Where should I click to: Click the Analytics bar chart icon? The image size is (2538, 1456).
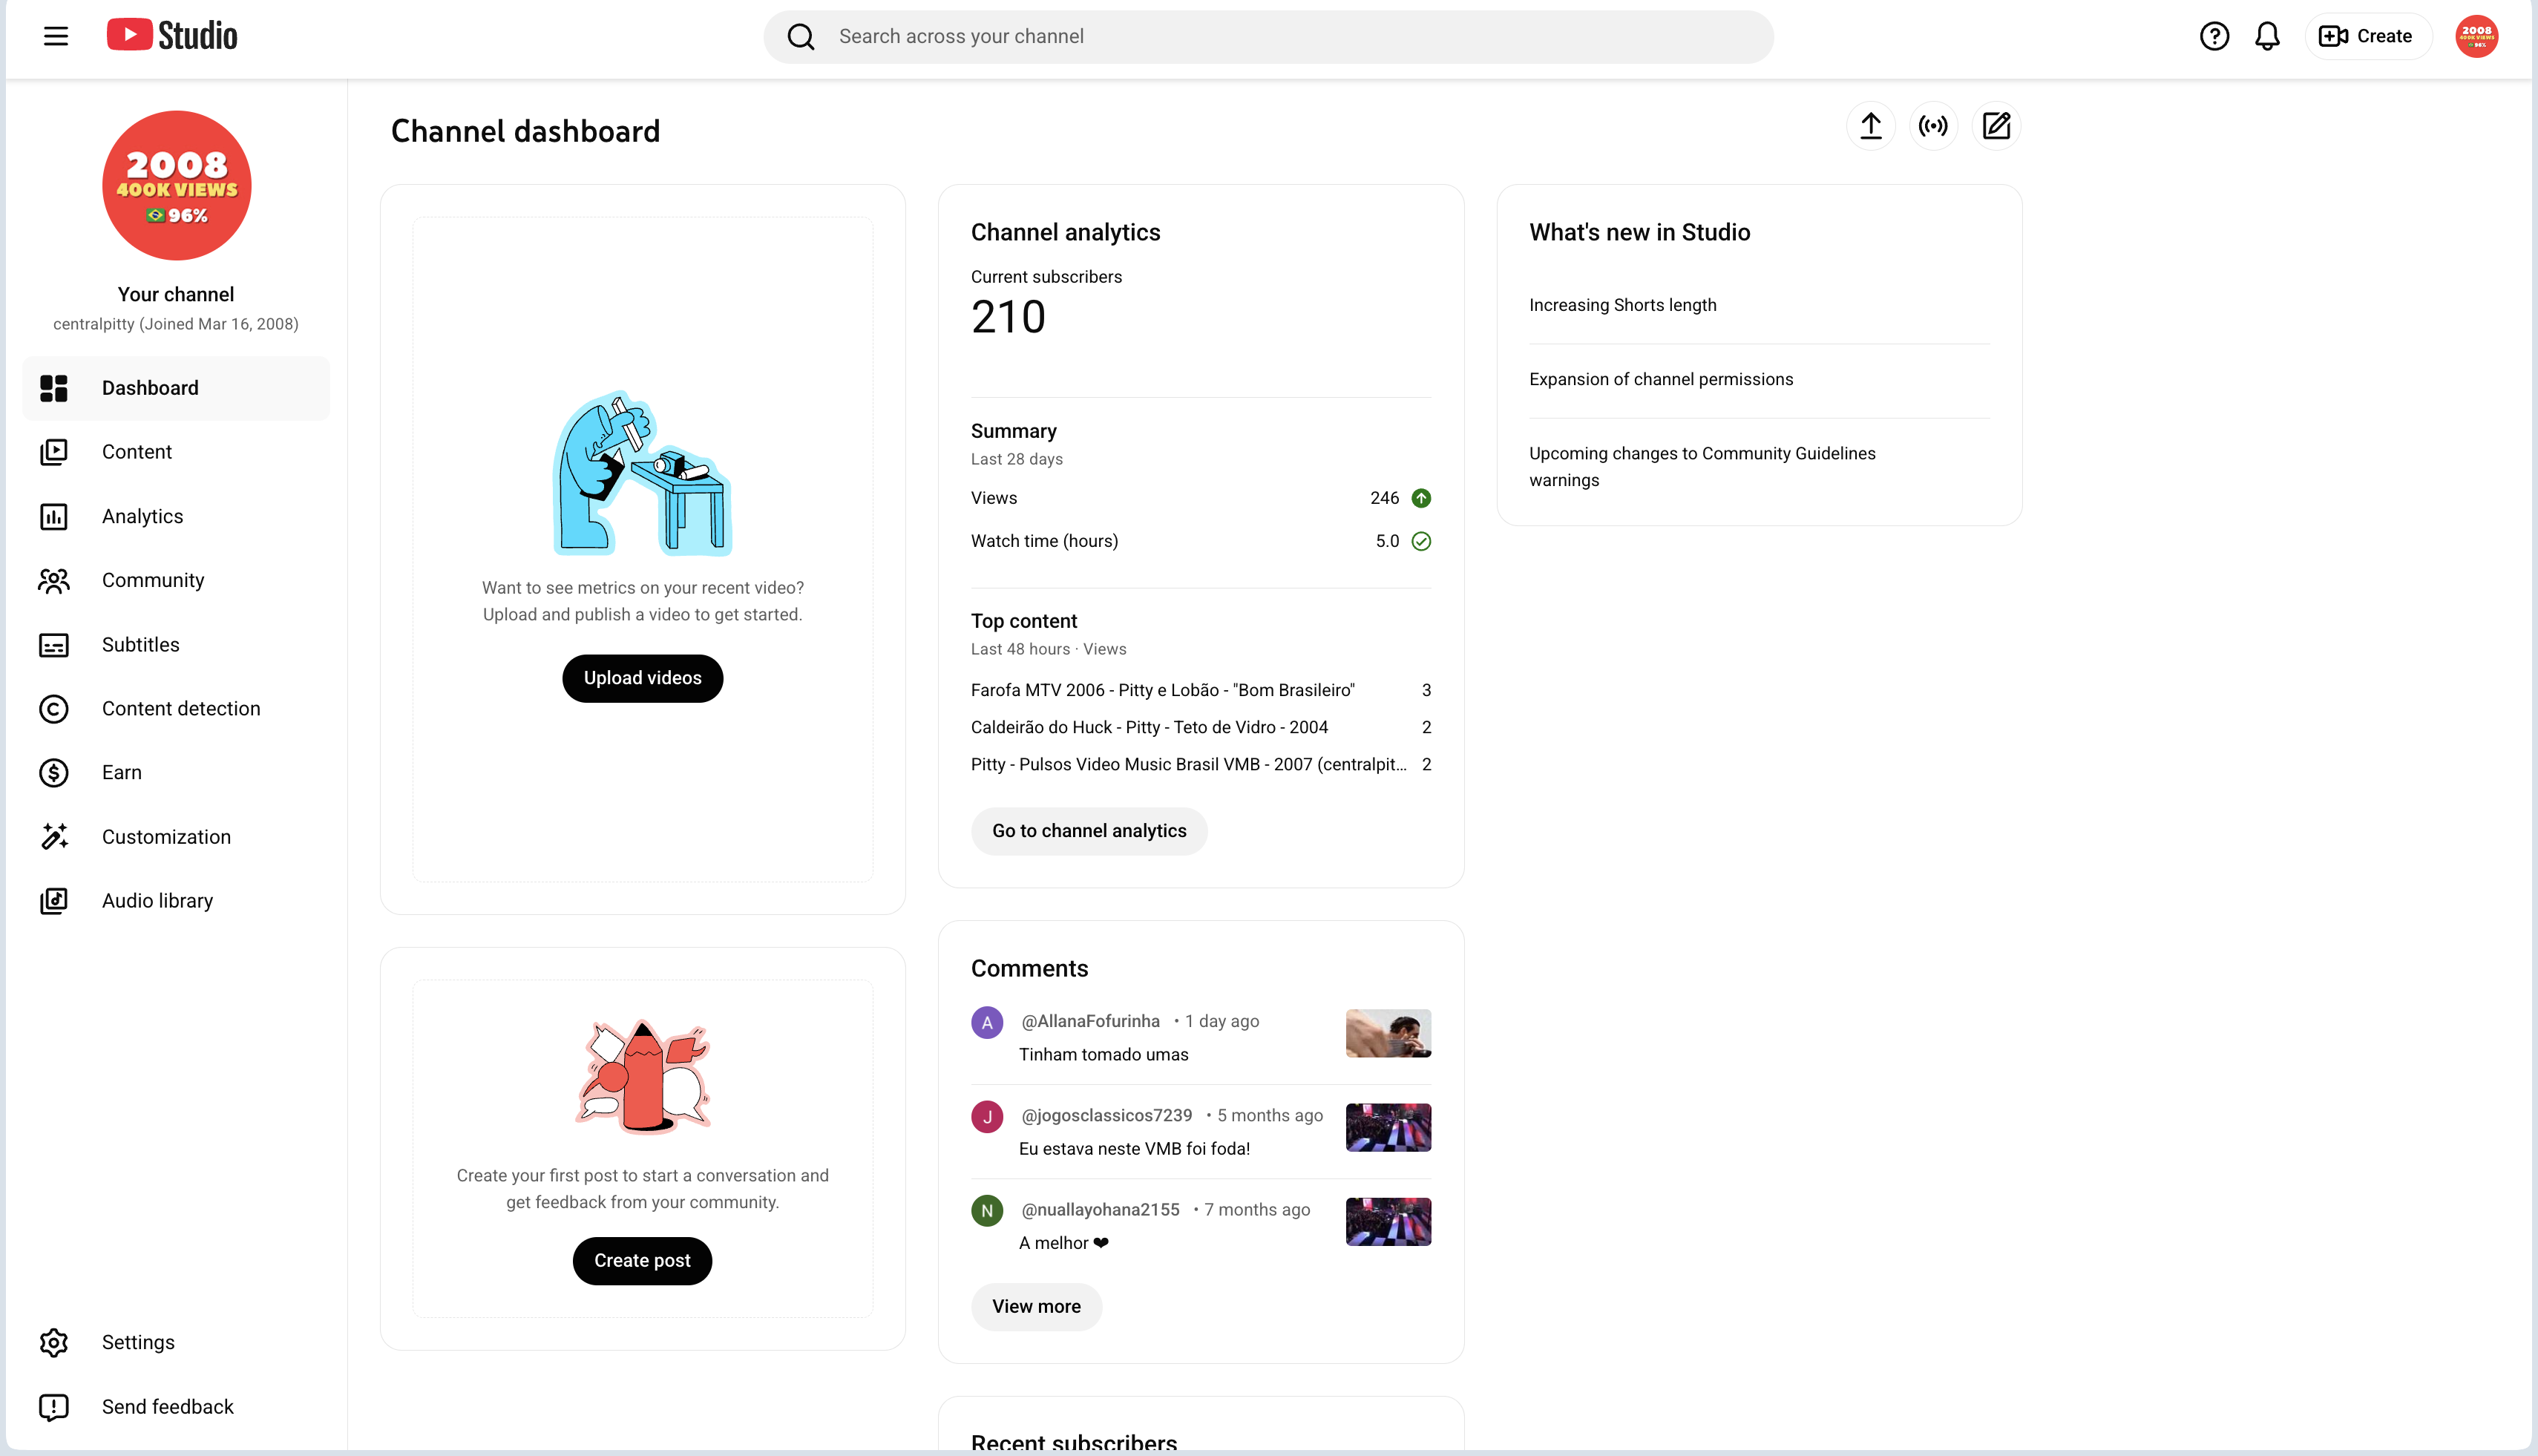54,517
